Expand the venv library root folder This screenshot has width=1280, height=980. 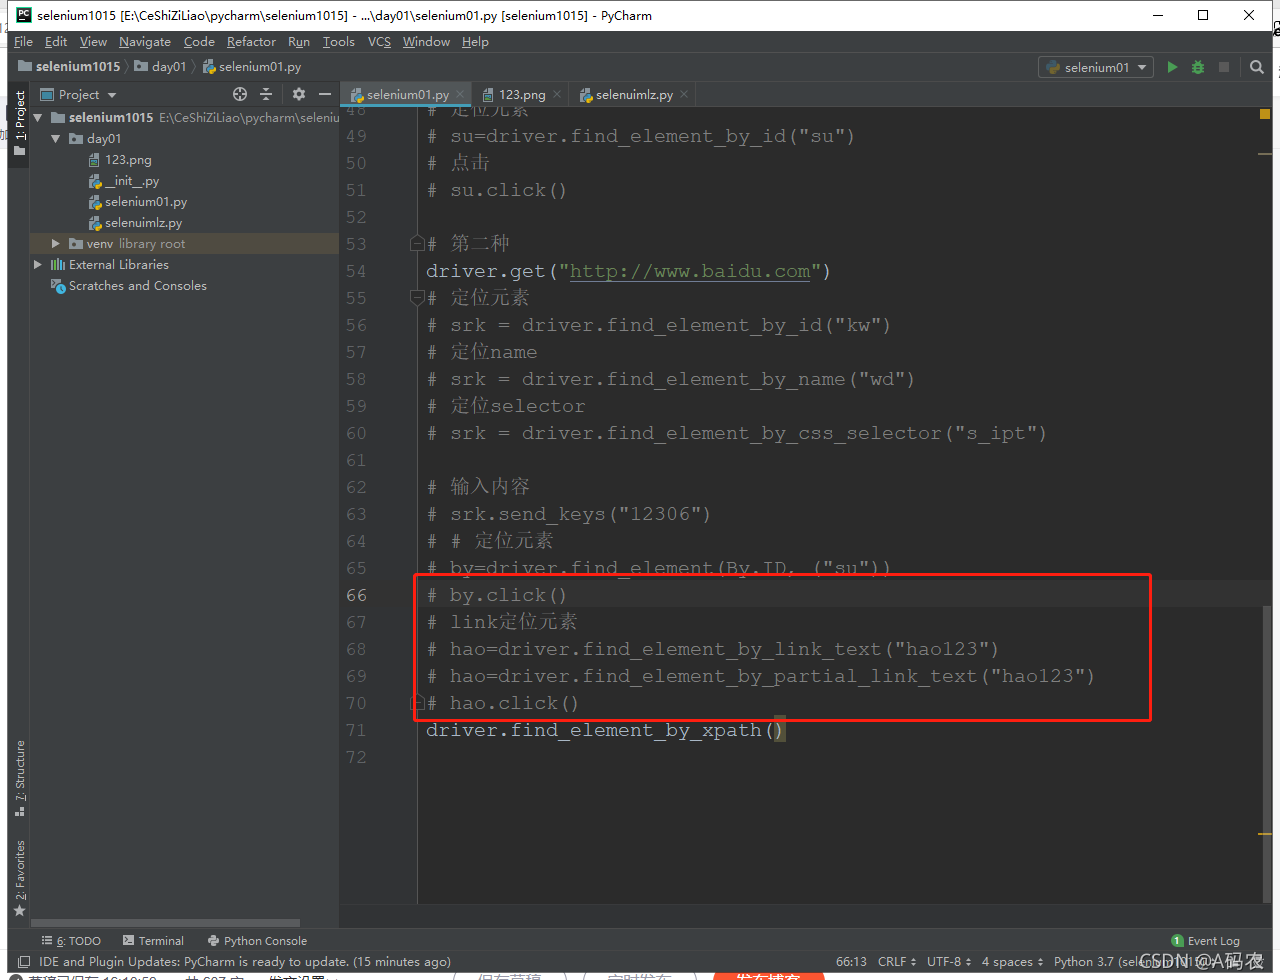(56, 243)
